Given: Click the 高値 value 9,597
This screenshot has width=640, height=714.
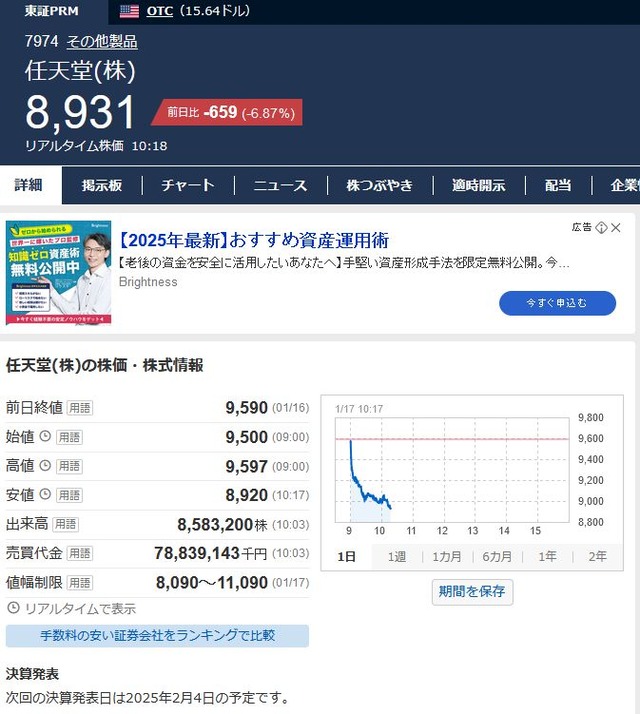Looking at the screenshot, I should 246,466.
